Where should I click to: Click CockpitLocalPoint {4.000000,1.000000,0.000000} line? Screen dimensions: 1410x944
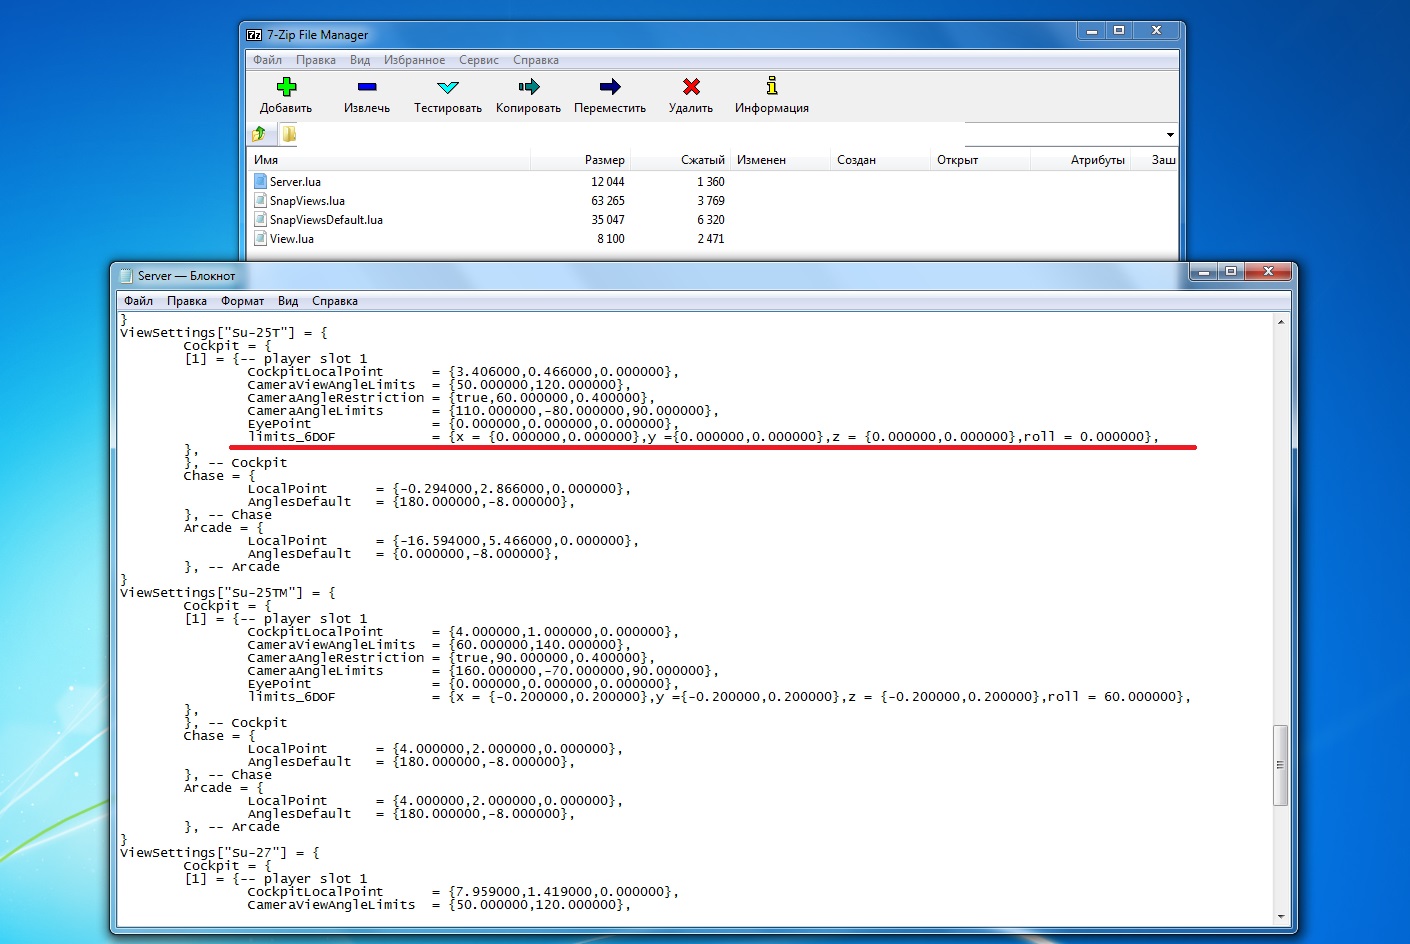pyautogui.click(x=463, y=632)
